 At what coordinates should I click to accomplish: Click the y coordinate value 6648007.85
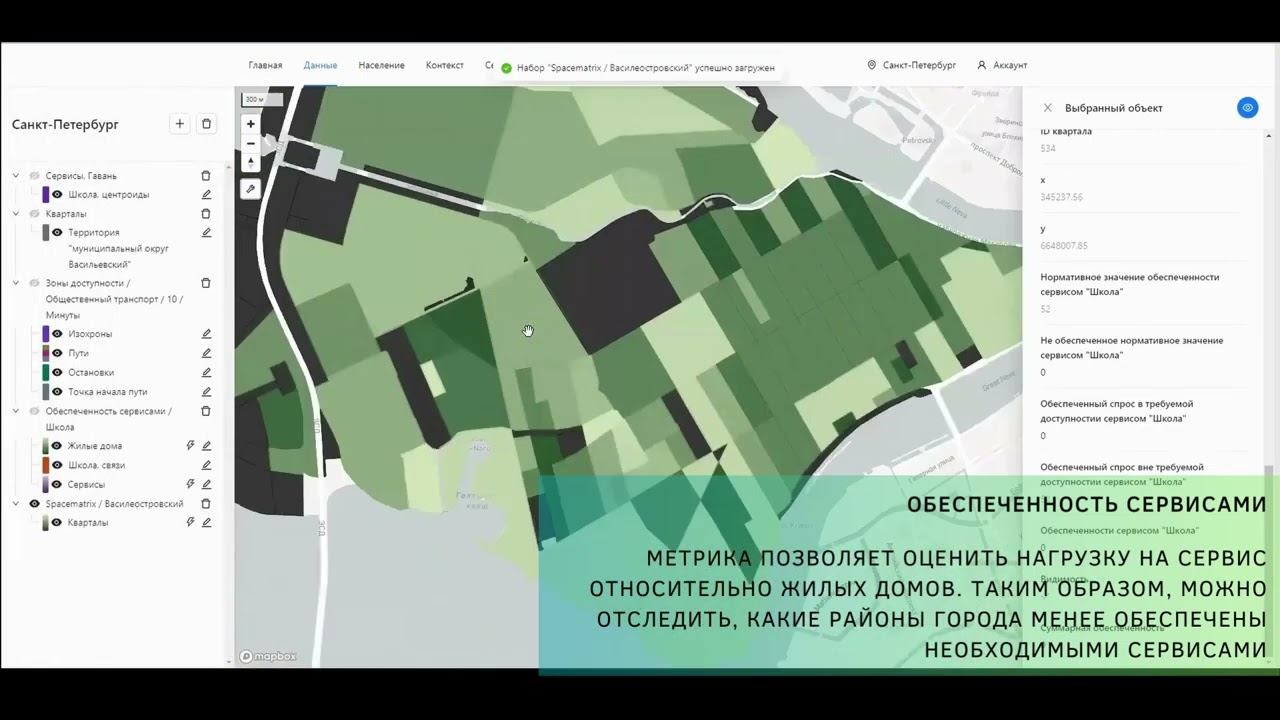(x=1064, y=246)
